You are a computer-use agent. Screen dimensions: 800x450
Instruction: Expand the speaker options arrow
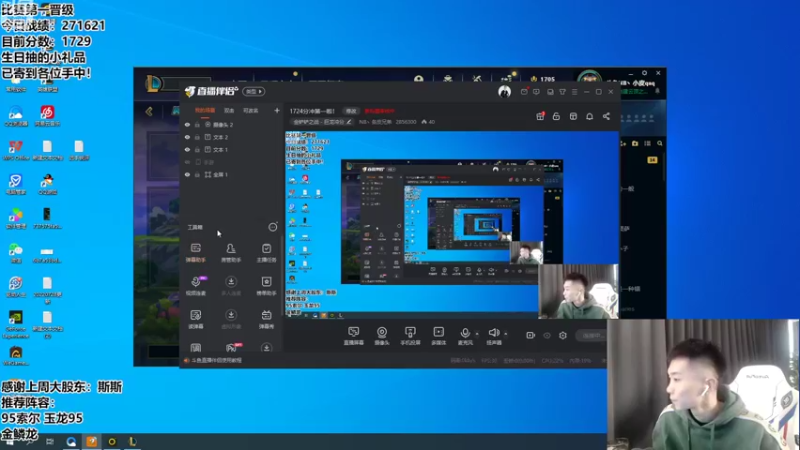pos(506,334)
